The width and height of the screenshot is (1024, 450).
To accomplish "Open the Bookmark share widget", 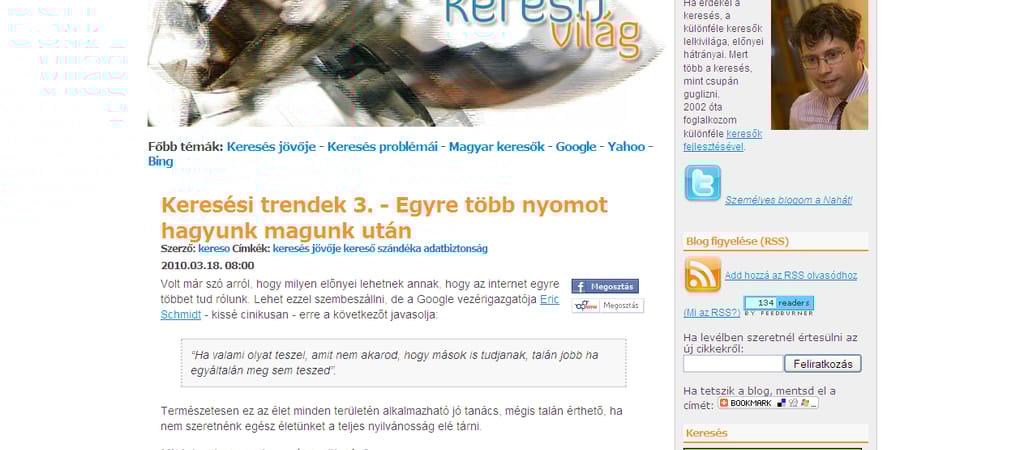I will click(768, 403).
